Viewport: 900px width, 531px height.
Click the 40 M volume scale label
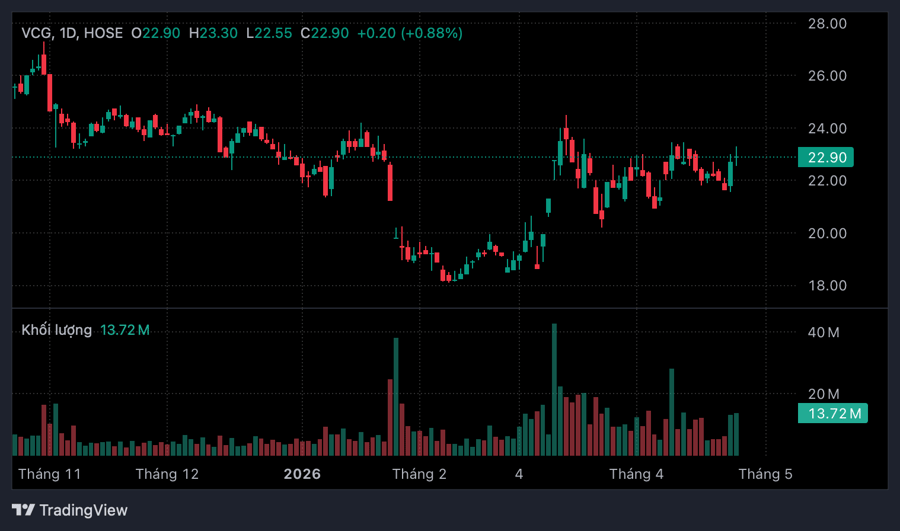point(823,332)
